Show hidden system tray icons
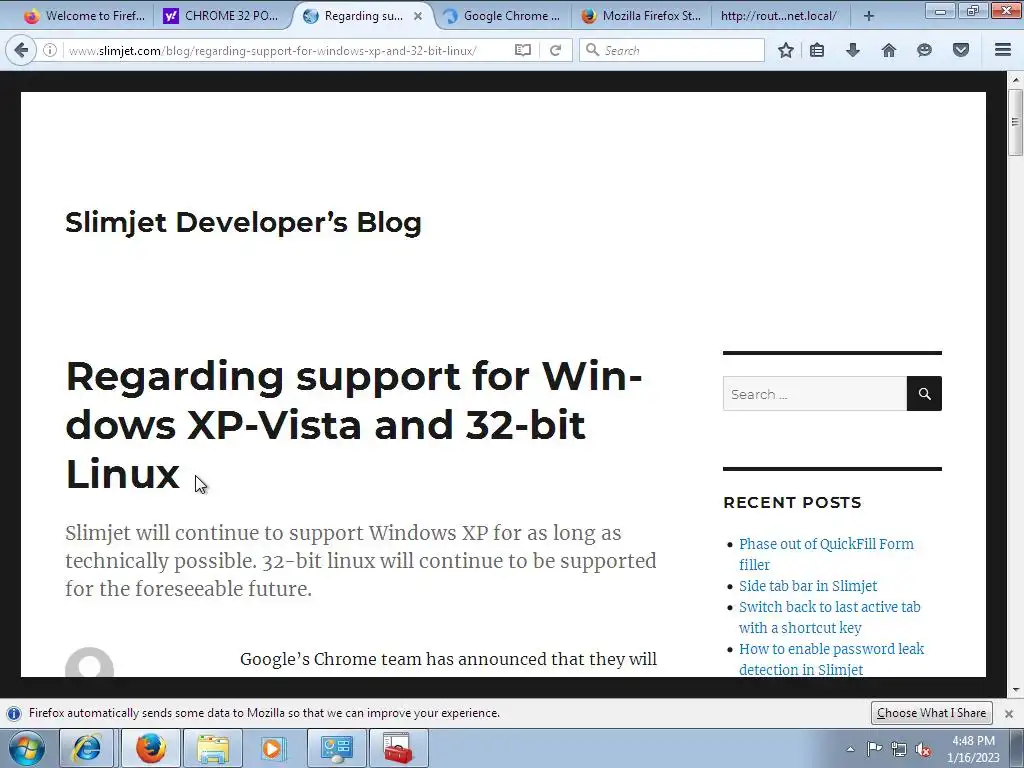Viewport: 1024px width, 768px height. 850,749
